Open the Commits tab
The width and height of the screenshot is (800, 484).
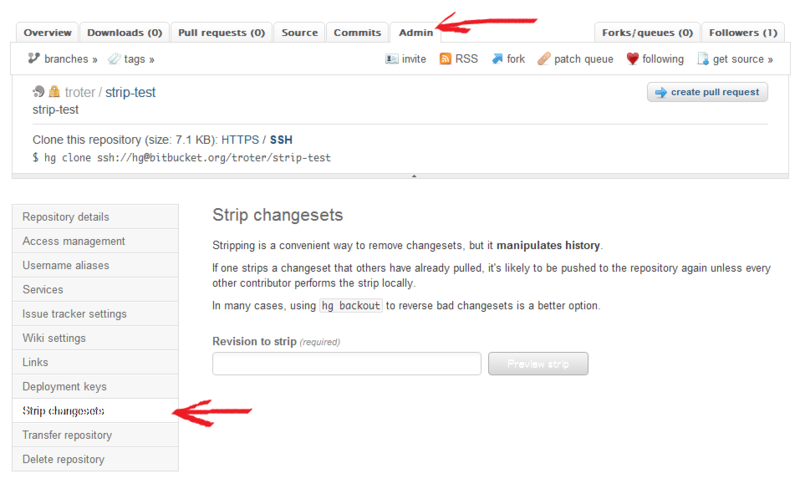point(357,33)
